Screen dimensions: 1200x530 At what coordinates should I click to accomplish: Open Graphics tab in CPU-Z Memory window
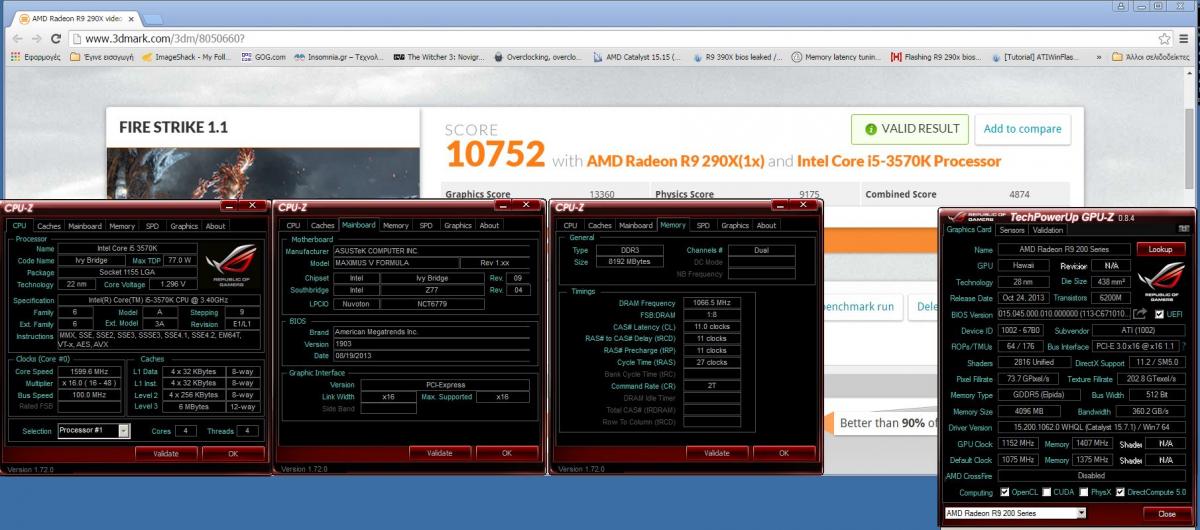pos(734,225)
